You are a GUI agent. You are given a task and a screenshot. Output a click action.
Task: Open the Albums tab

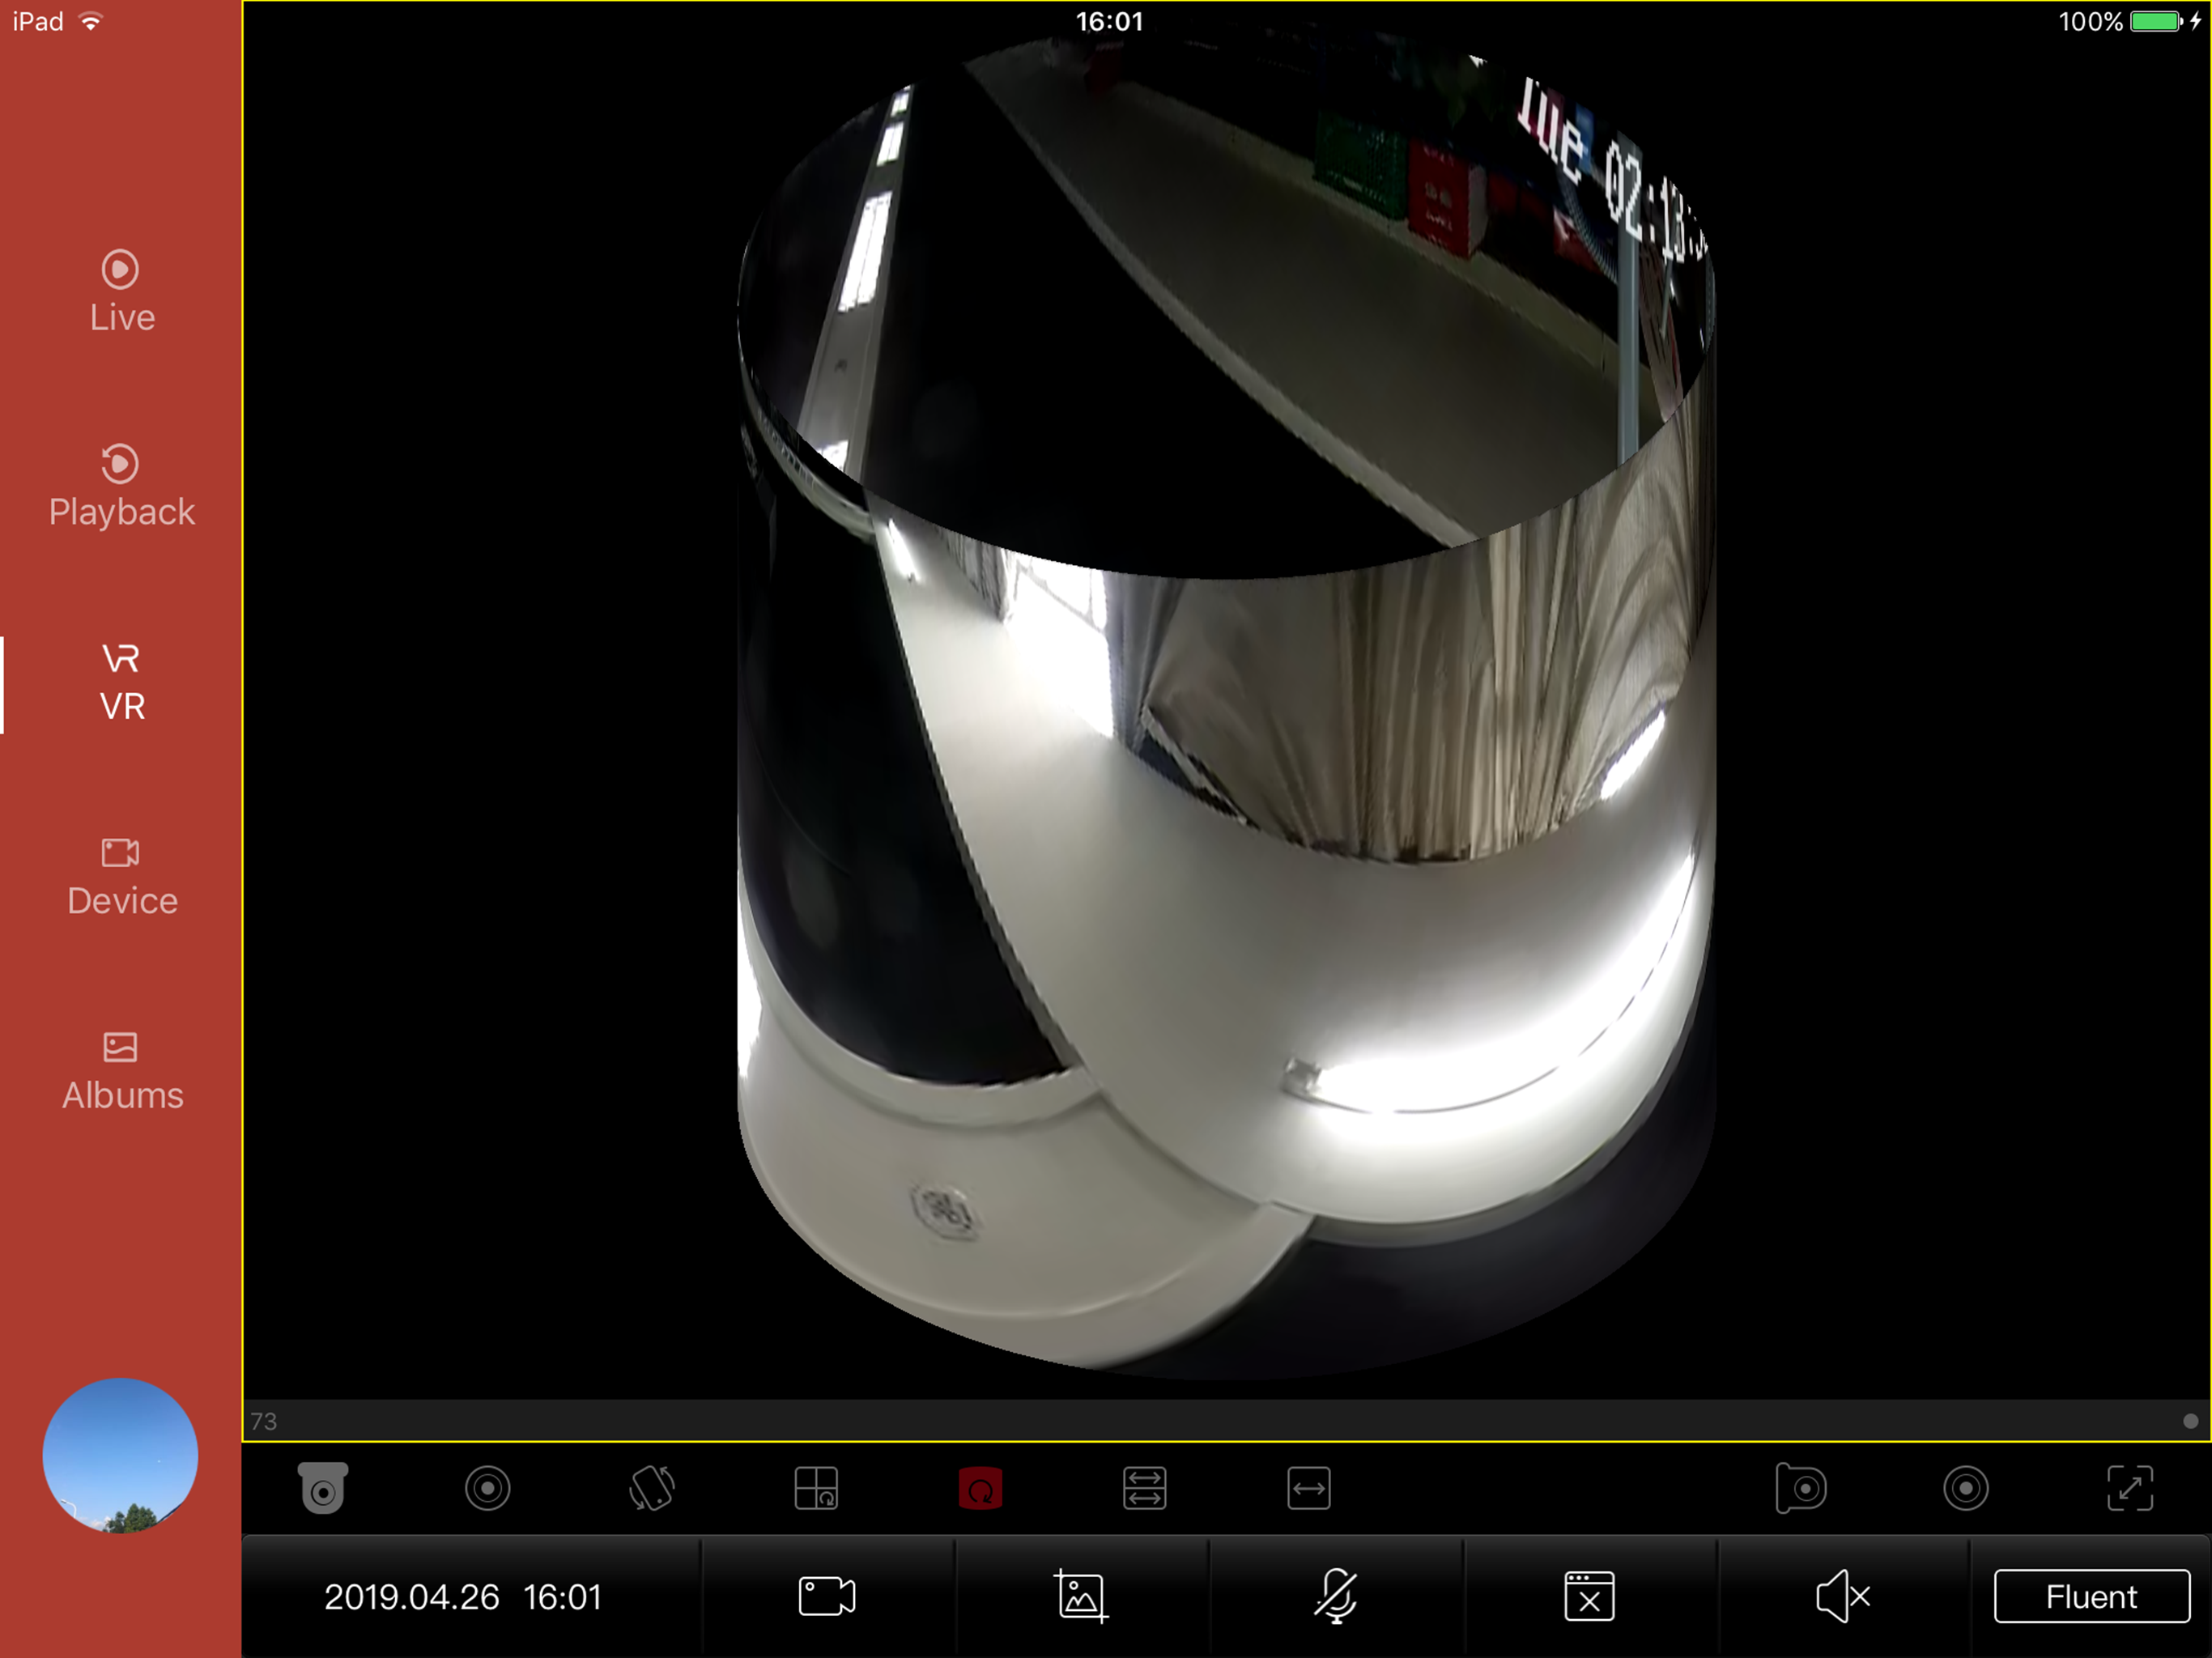coord(121,1071)
